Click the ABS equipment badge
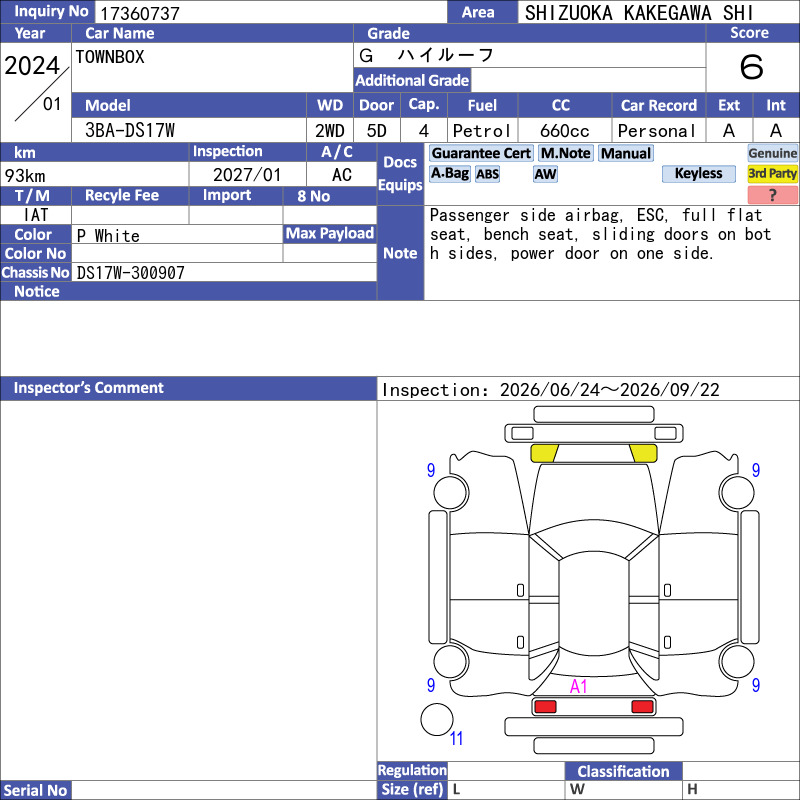 (x=487, y=174)
